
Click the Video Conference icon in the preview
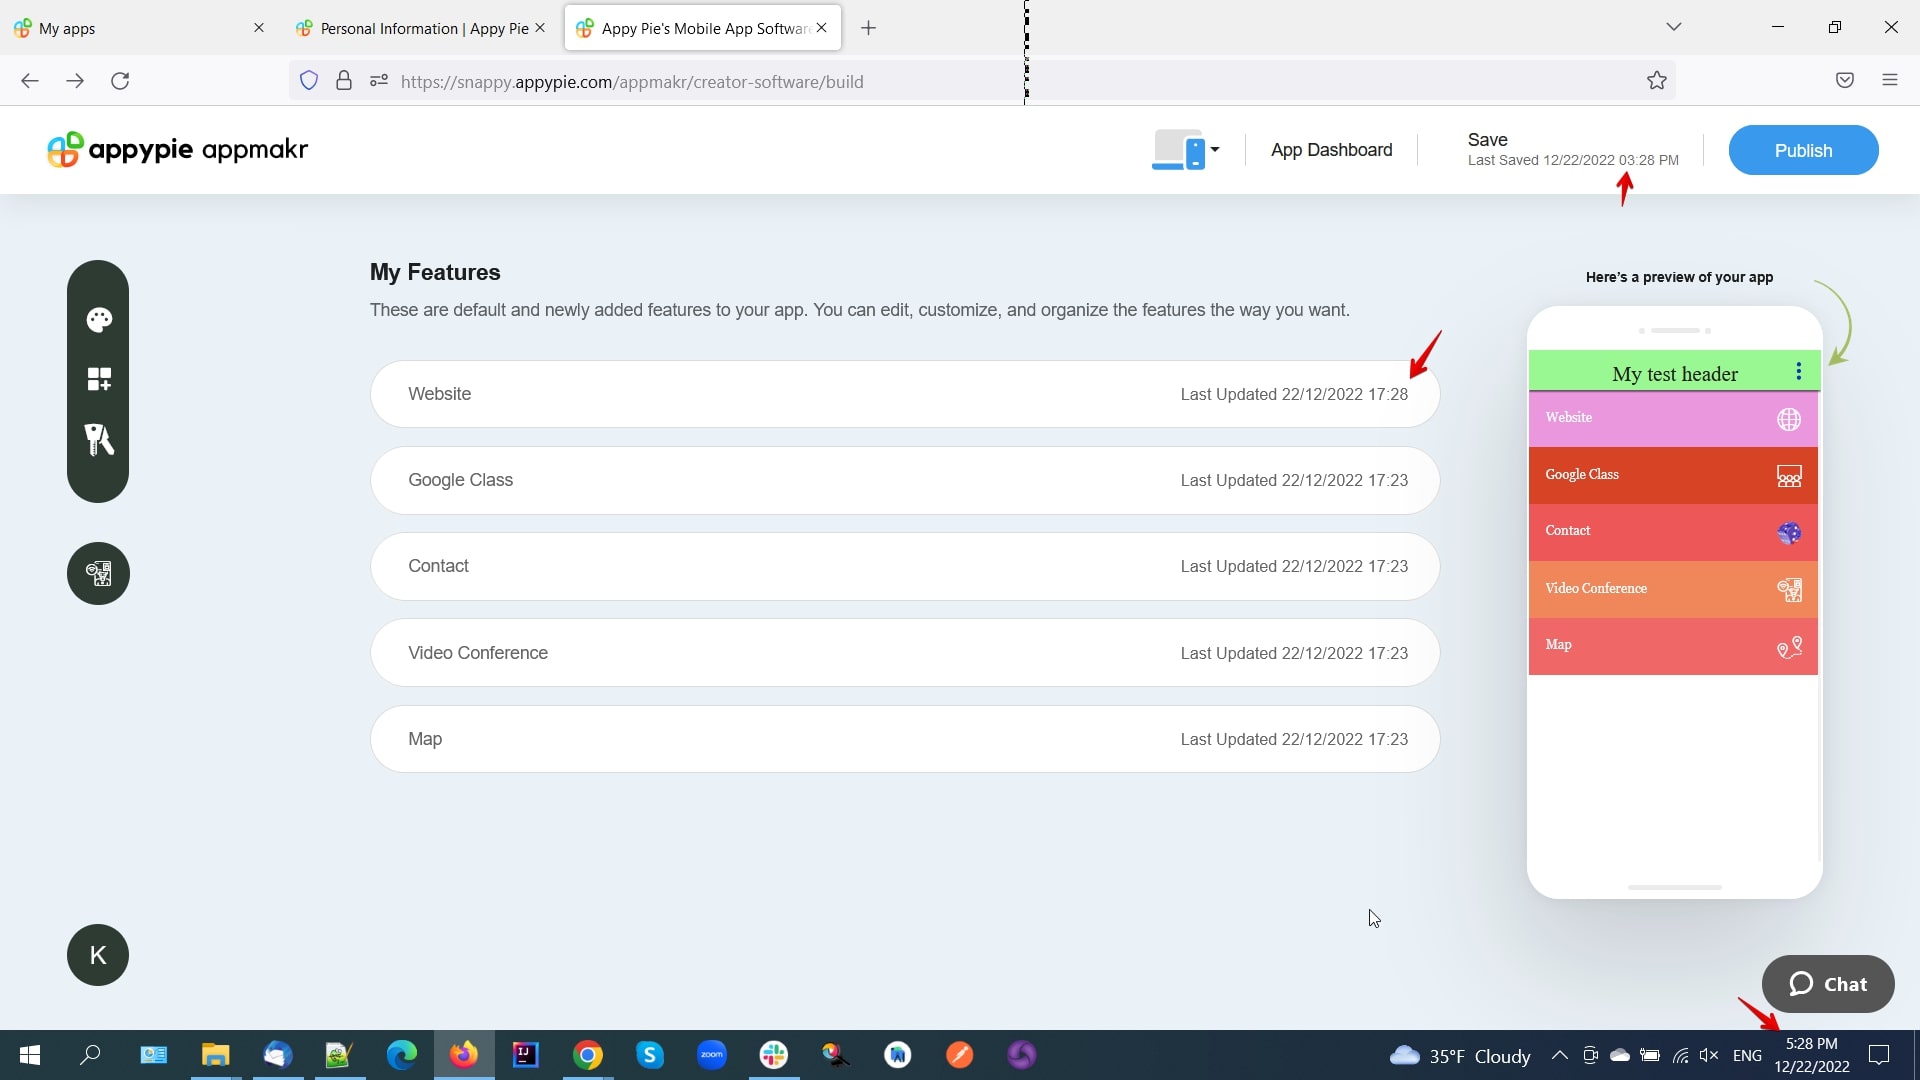coord(1789,590)
